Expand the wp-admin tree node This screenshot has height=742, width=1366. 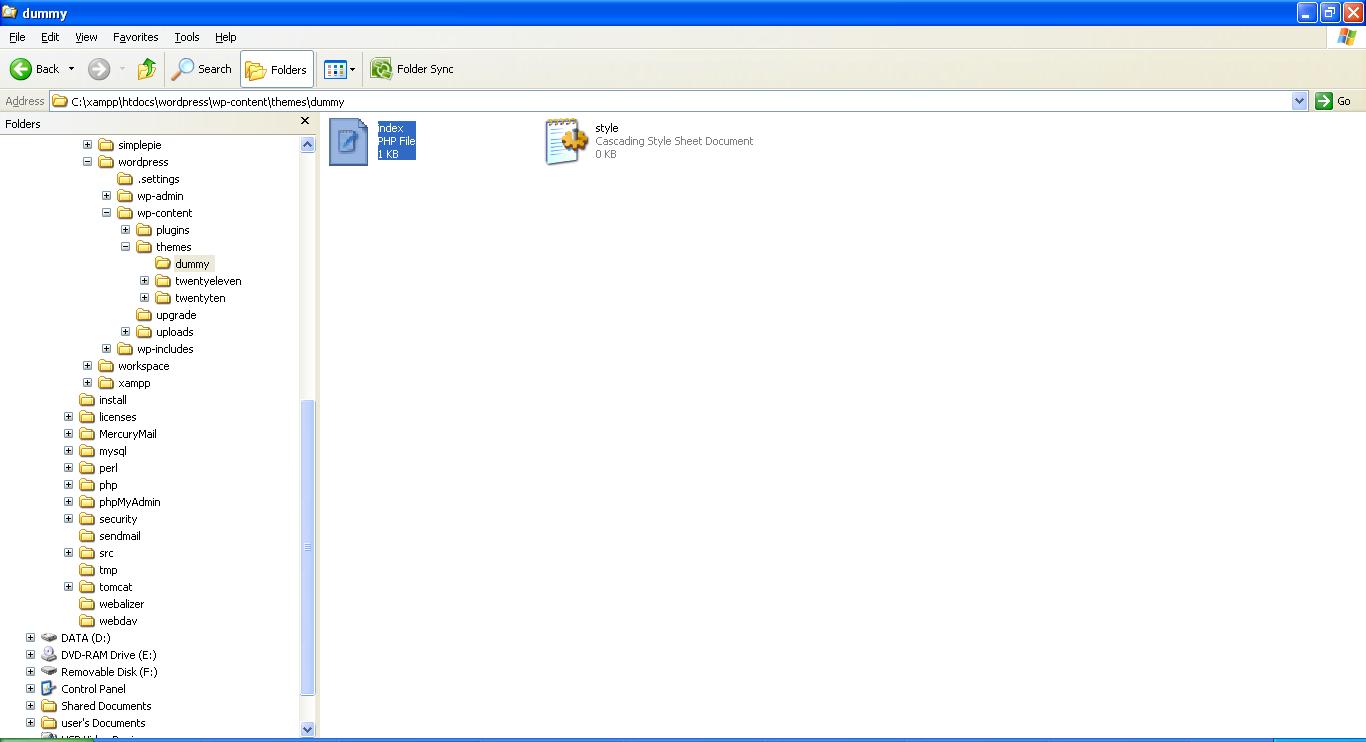[106, 196]
